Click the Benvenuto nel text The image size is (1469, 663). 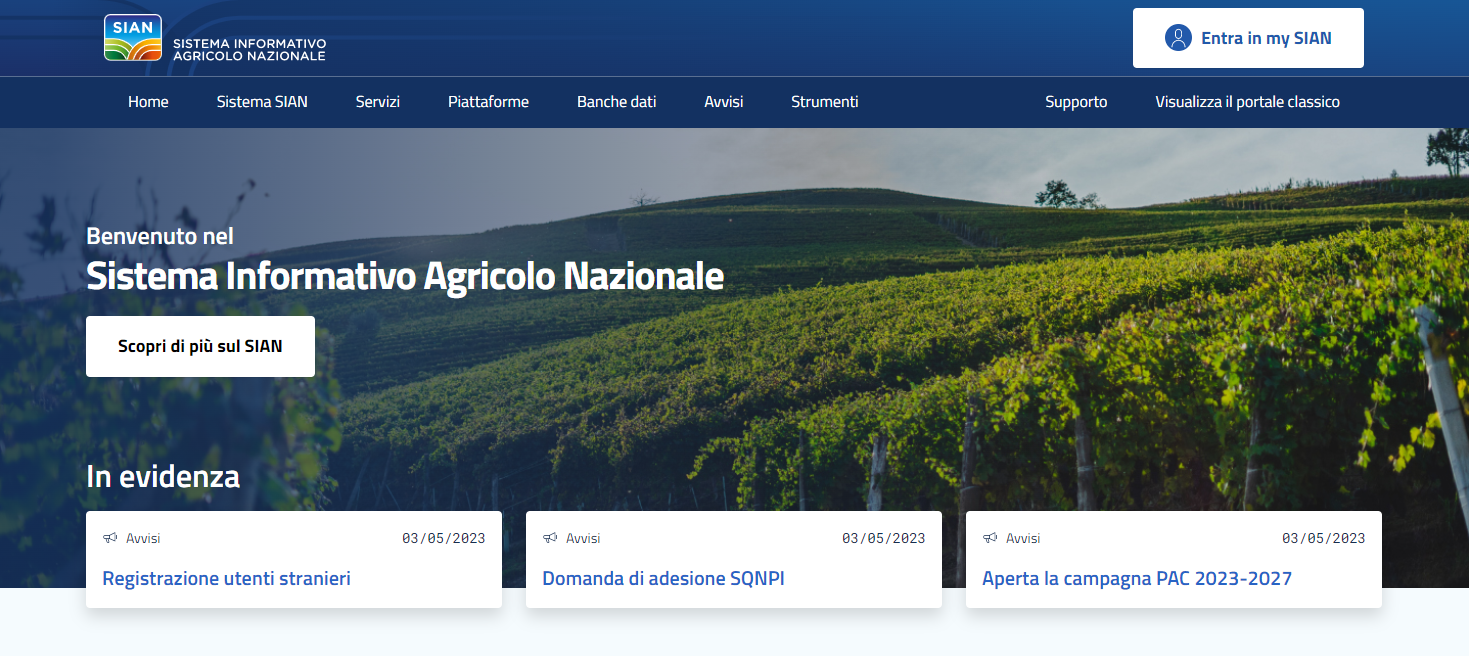tap(160, 237)
